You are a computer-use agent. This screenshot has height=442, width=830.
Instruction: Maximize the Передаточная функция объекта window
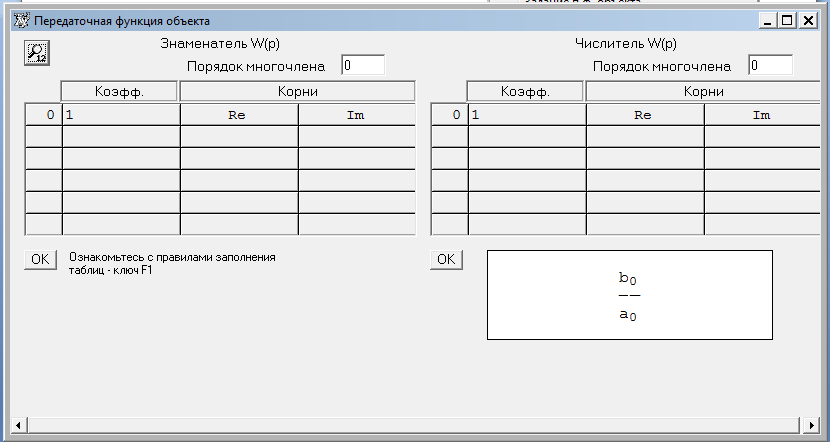tap(787, 21)
